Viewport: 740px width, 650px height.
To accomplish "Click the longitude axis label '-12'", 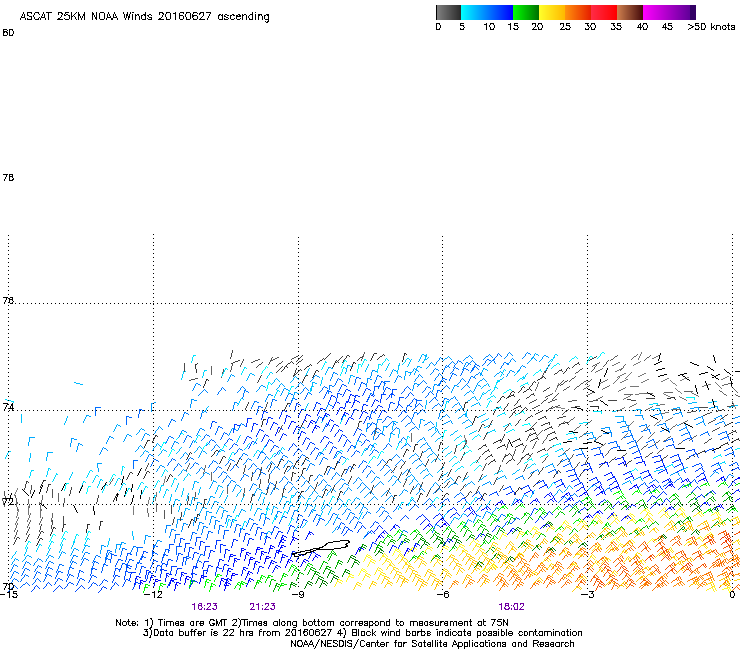I will 153,595.
